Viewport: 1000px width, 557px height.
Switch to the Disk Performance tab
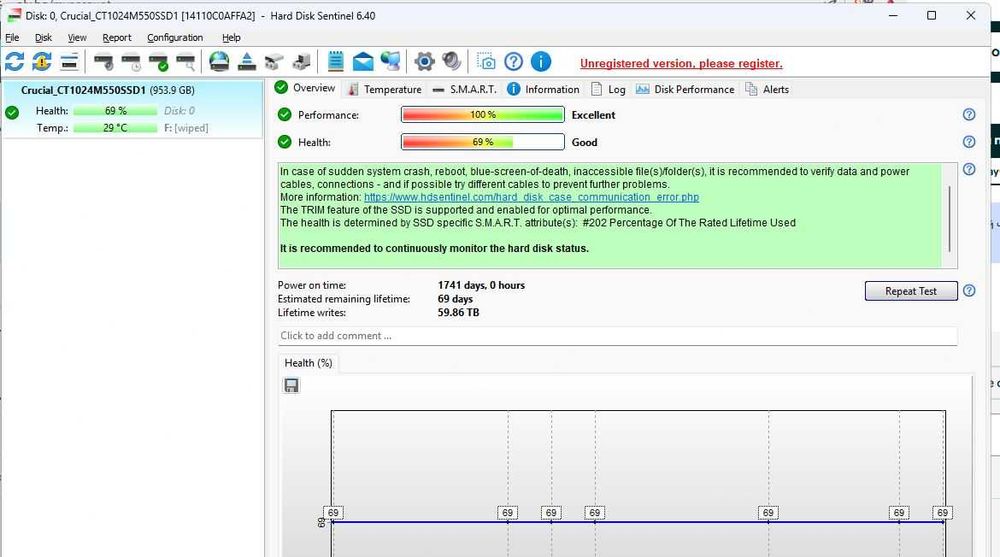685,89
